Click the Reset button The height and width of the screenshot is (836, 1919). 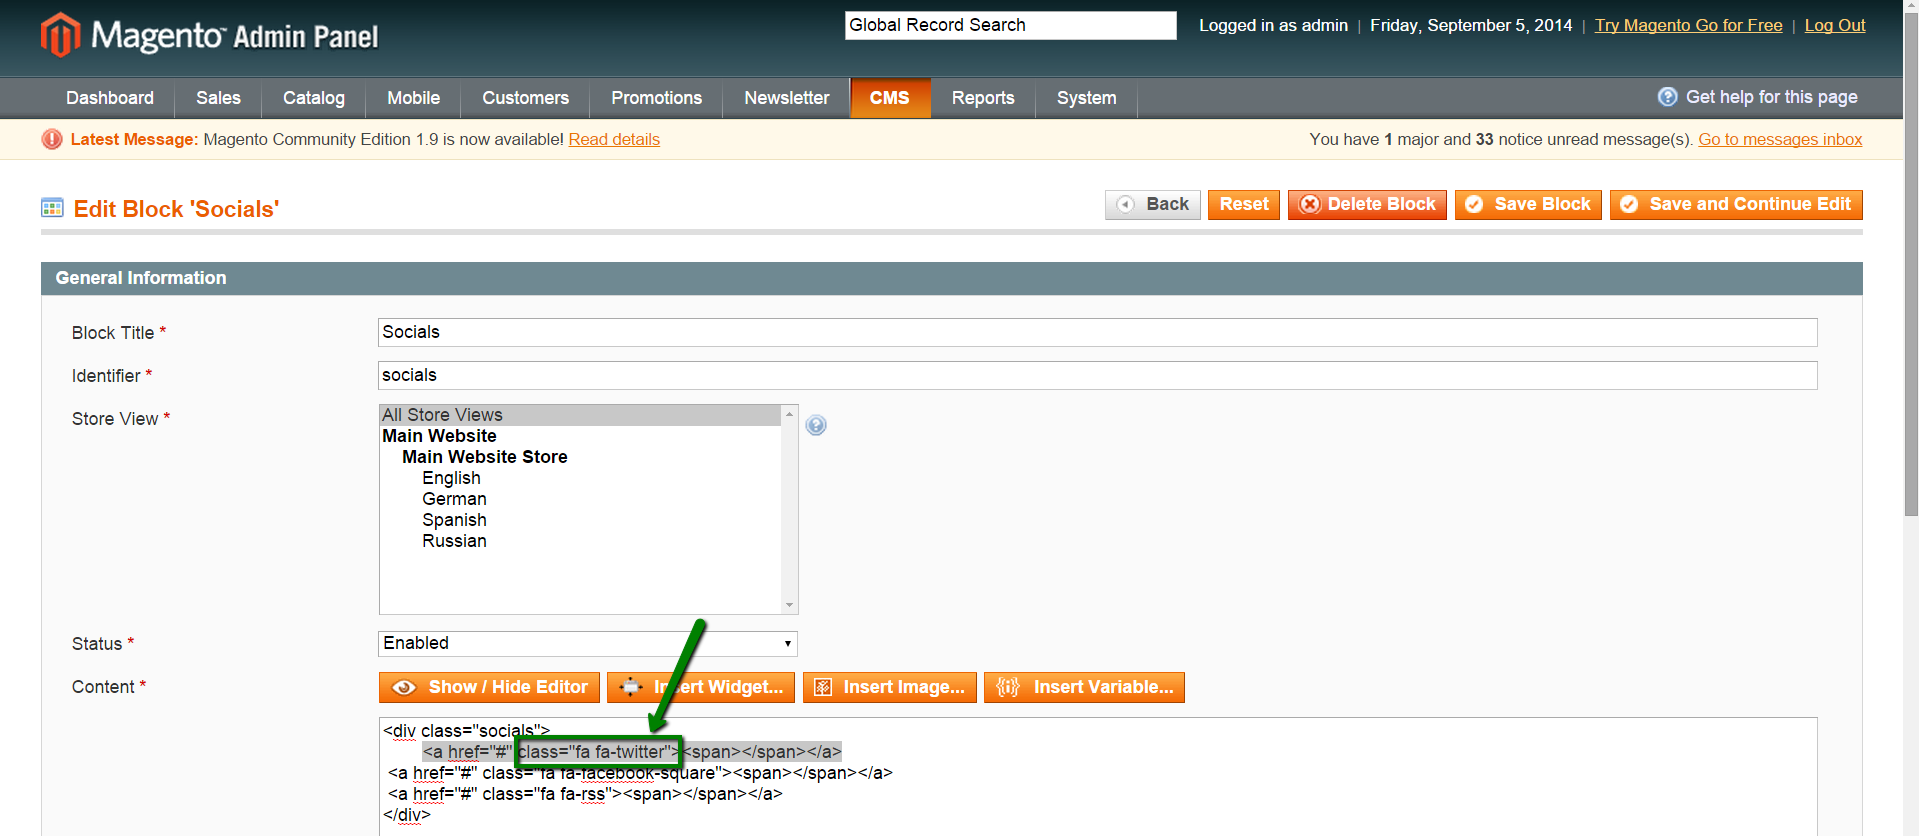click(x=1243, y=205)
